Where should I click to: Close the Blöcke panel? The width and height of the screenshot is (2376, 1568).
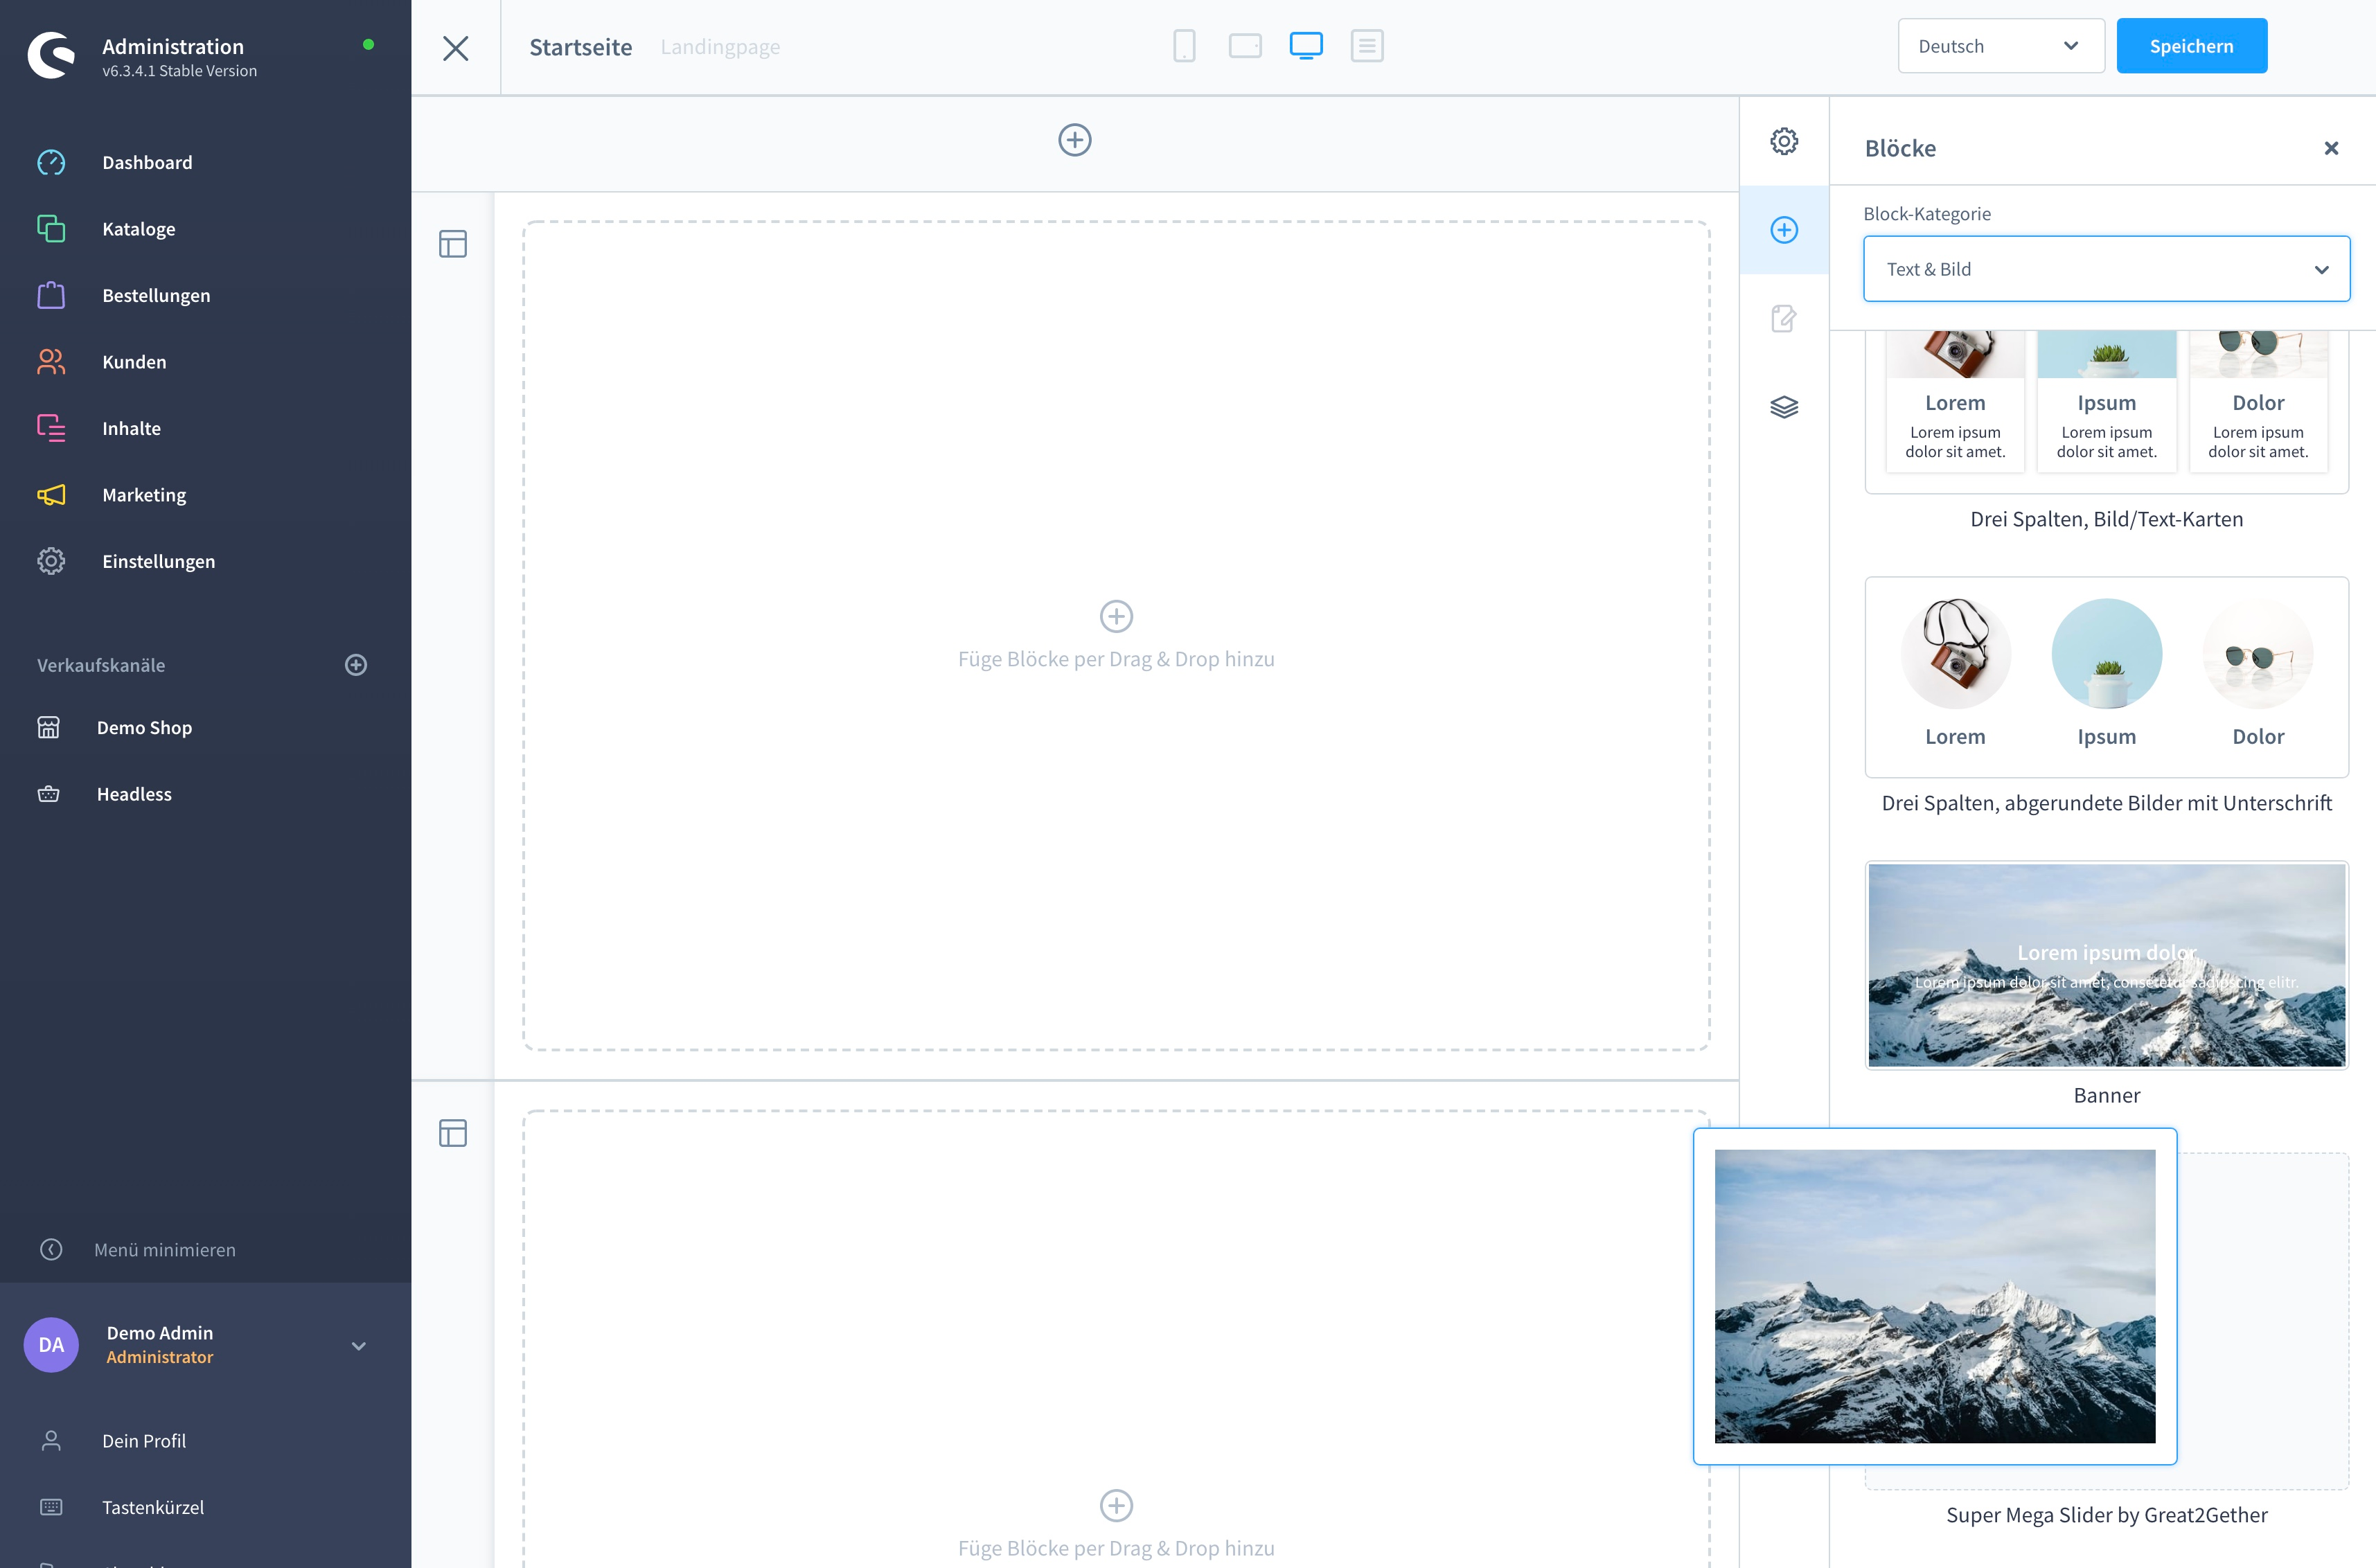(2331, 148)
